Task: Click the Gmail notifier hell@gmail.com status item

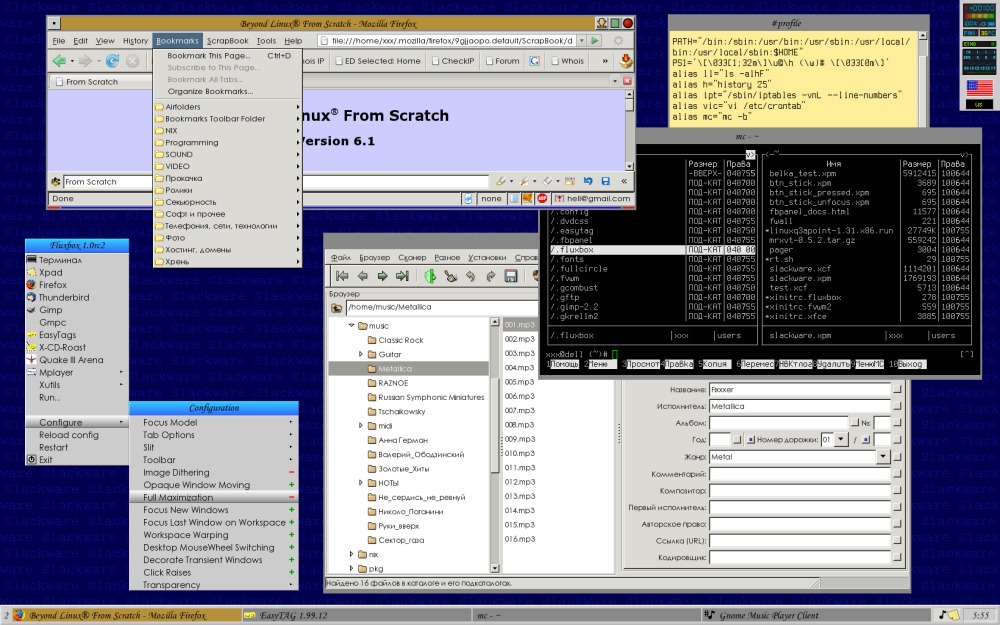Action: (x=592, y=198)
